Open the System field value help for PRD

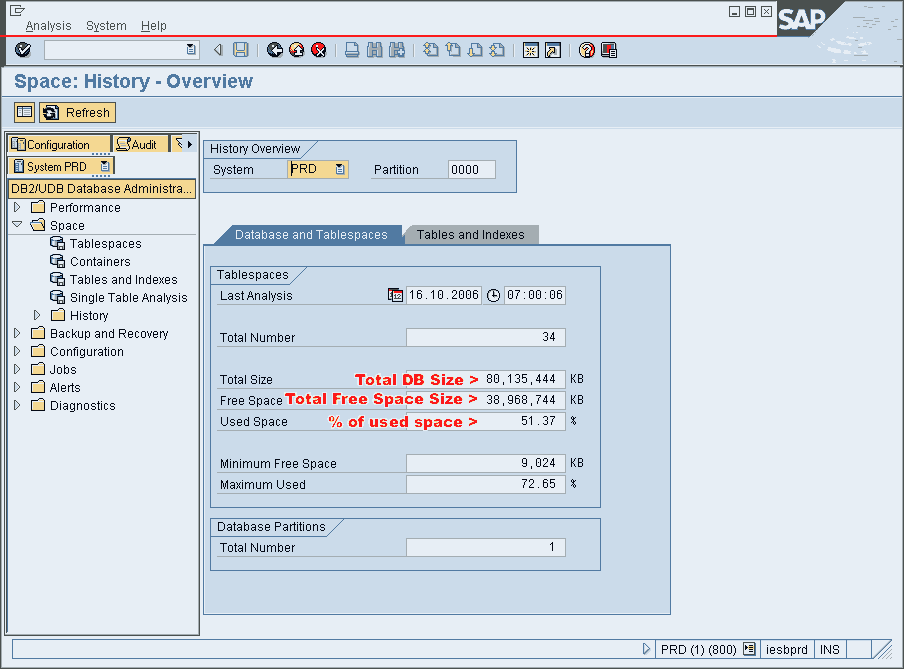pyautogui.click(x=340, y=169)
